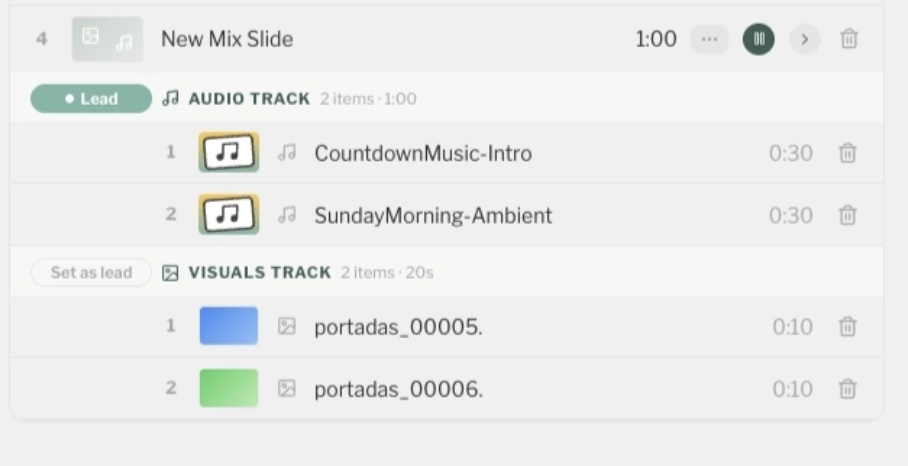The image size is (908, 466).
Task: Select the VISUALS TRACK header
Action: pyautogui.click(x=446, y=271)
